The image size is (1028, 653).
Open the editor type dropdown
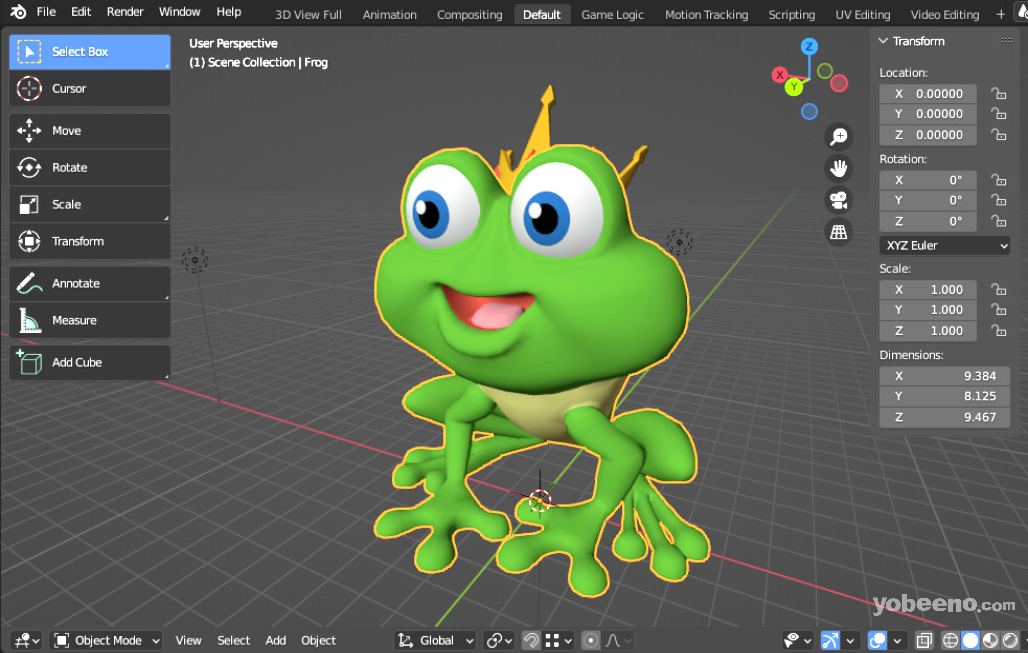(27, 641)
